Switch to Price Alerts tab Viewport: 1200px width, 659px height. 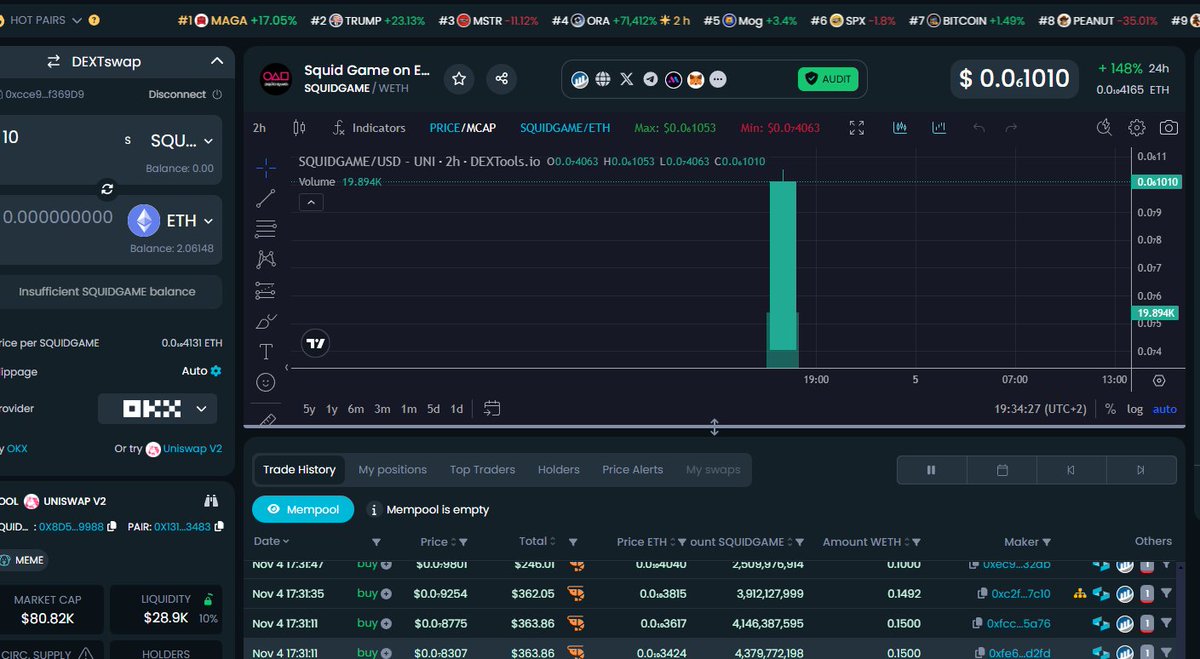point(632,469)
